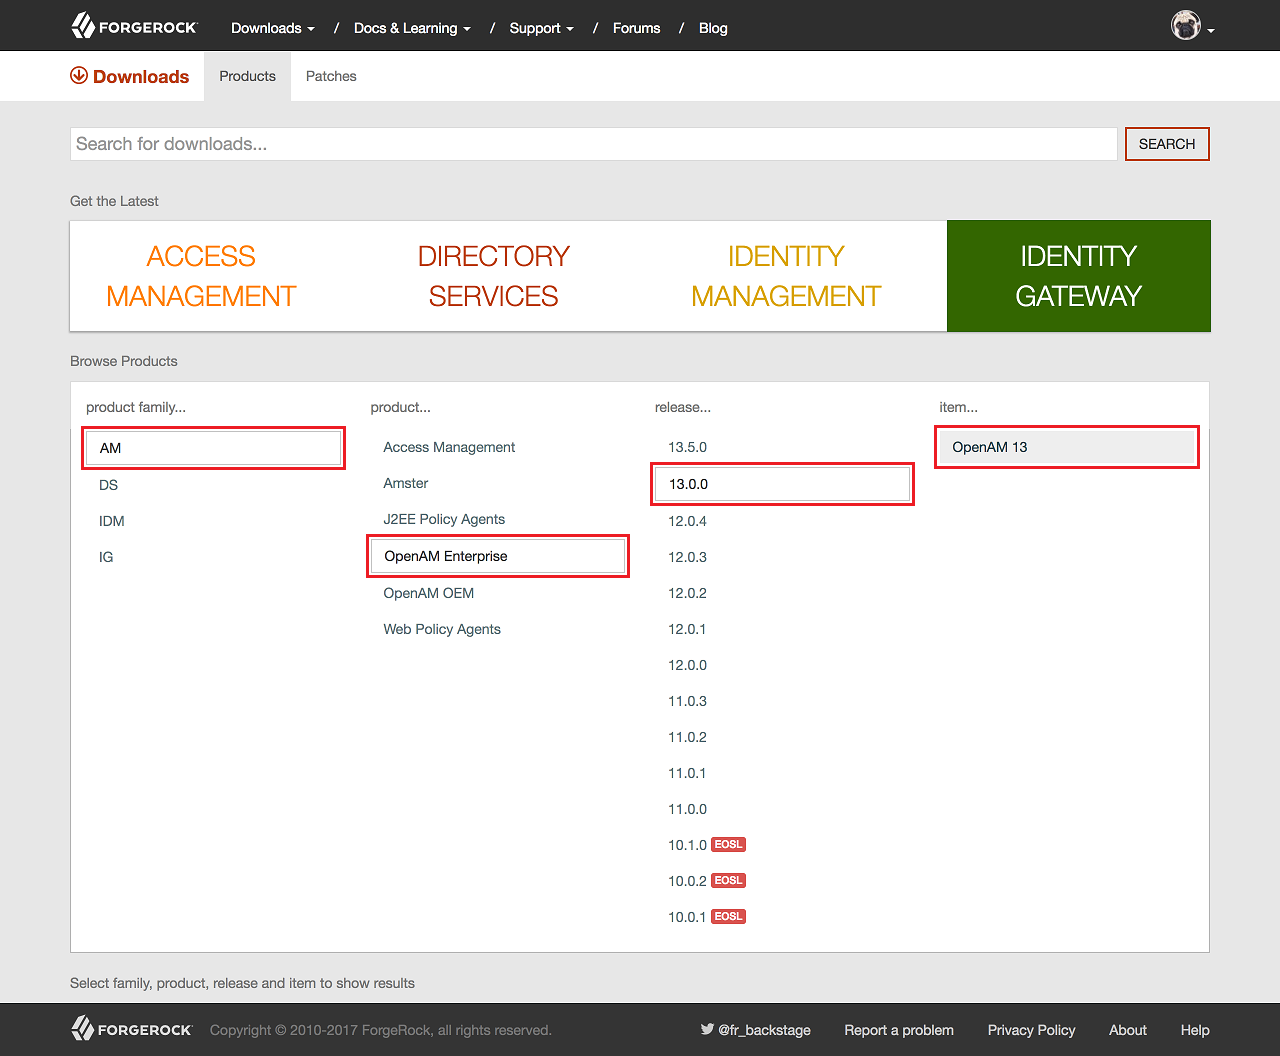Select the Directory Services tile
This screenshot has width=1280, height=1056.
tap(493, 276)
